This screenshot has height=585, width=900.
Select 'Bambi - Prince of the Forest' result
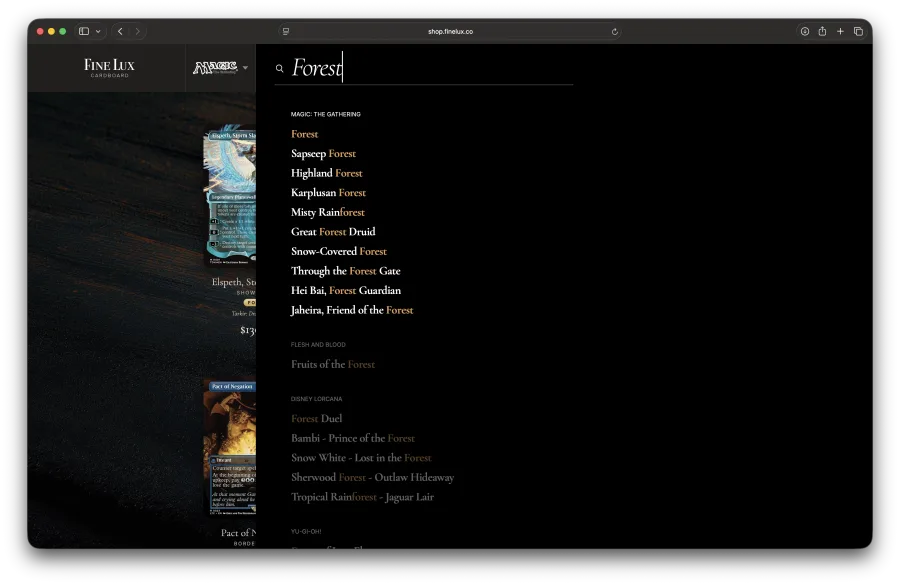tap(353, 438)
